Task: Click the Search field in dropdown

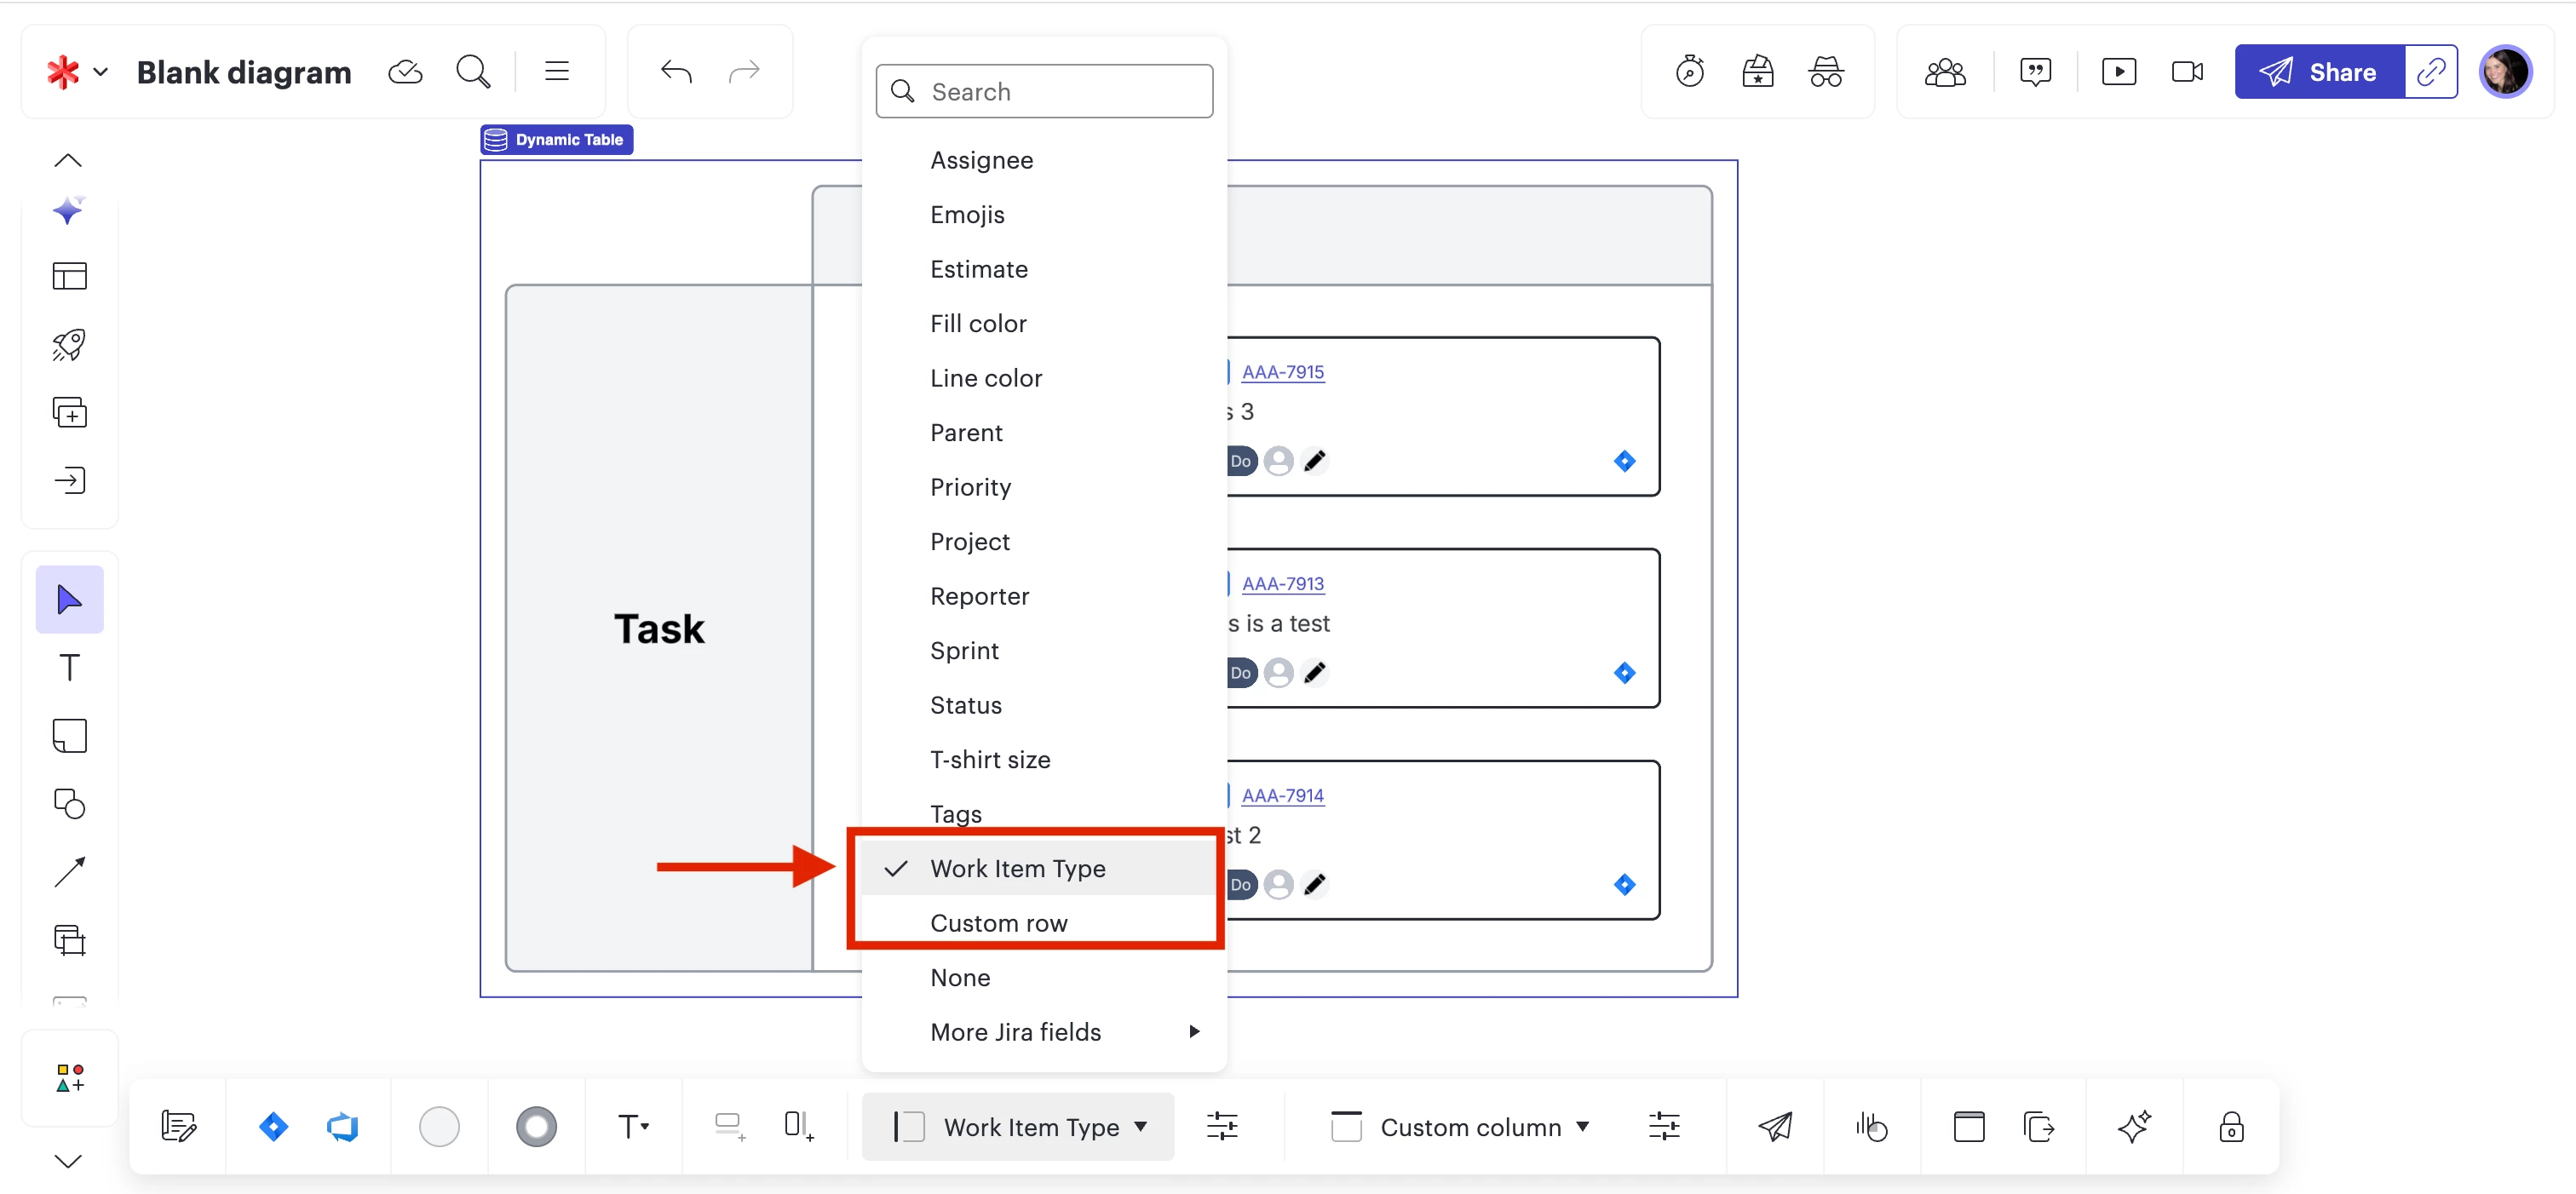Action: (1044, 92)
